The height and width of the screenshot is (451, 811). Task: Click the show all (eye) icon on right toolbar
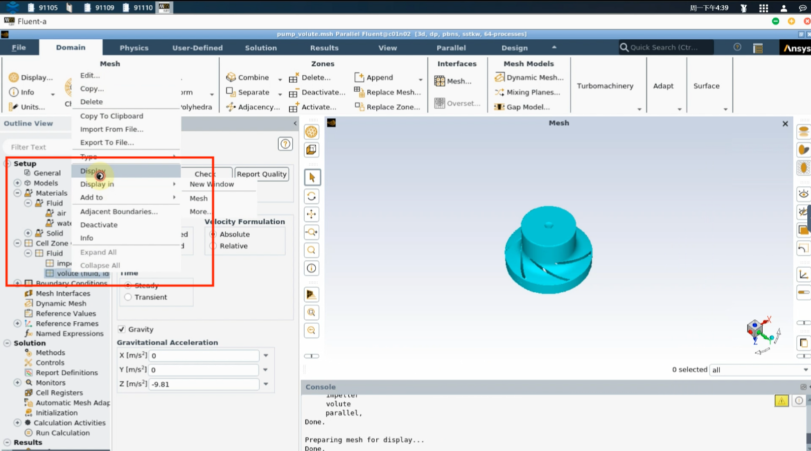[803, 194]
